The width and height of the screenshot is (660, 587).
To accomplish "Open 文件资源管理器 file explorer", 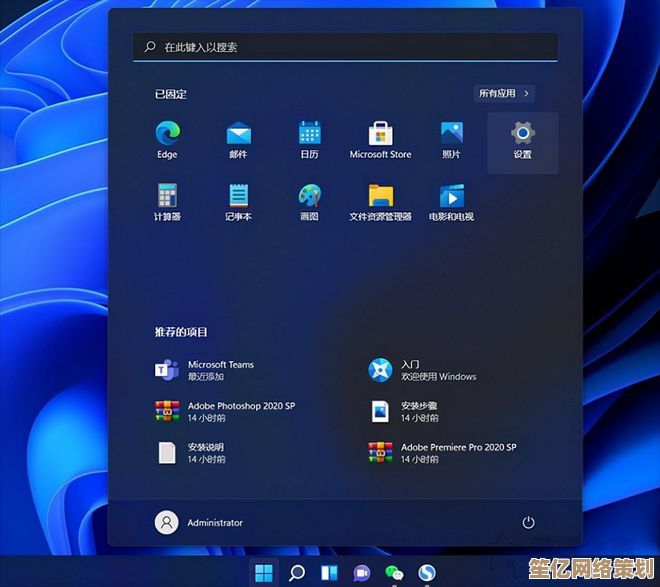I will tap(381, 202).
